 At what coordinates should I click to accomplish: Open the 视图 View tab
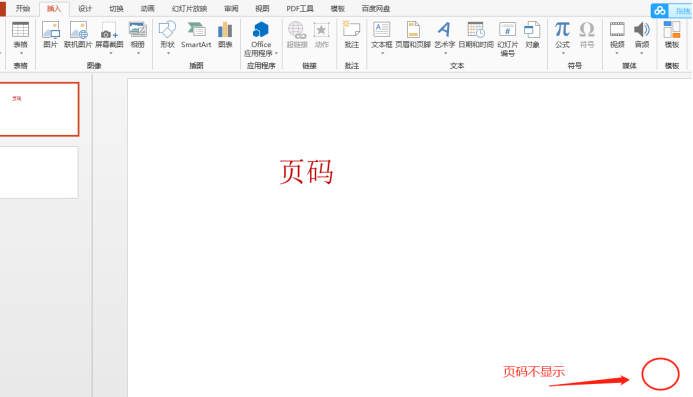(x=262, y=9)
